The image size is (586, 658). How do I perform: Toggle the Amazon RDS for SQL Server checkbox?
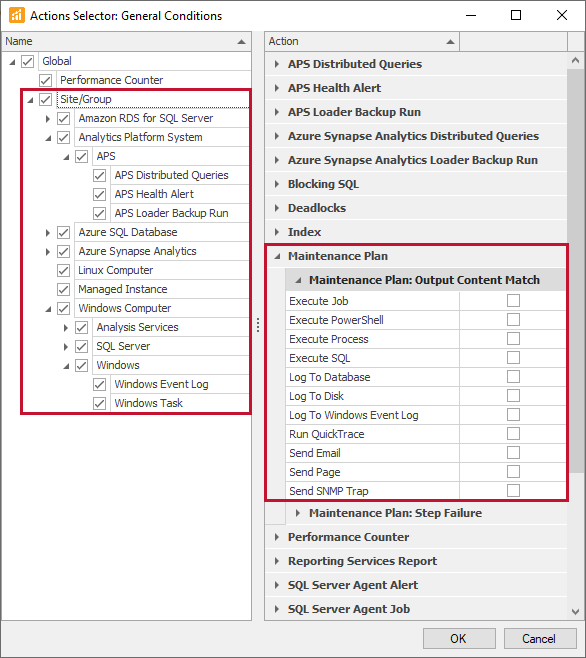[x=63, y=118]
